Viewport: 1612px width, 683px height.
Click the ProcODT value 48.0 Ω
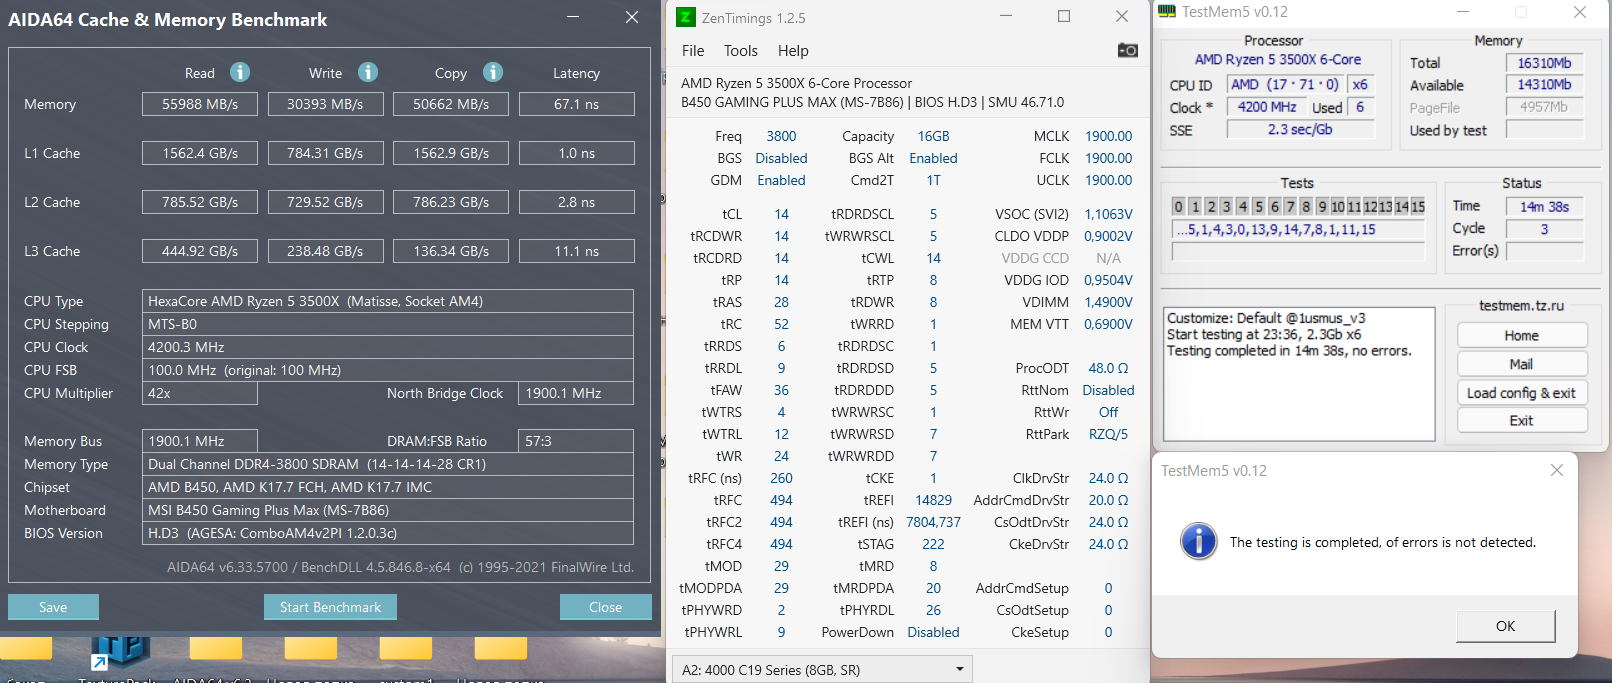(1108, 368)
